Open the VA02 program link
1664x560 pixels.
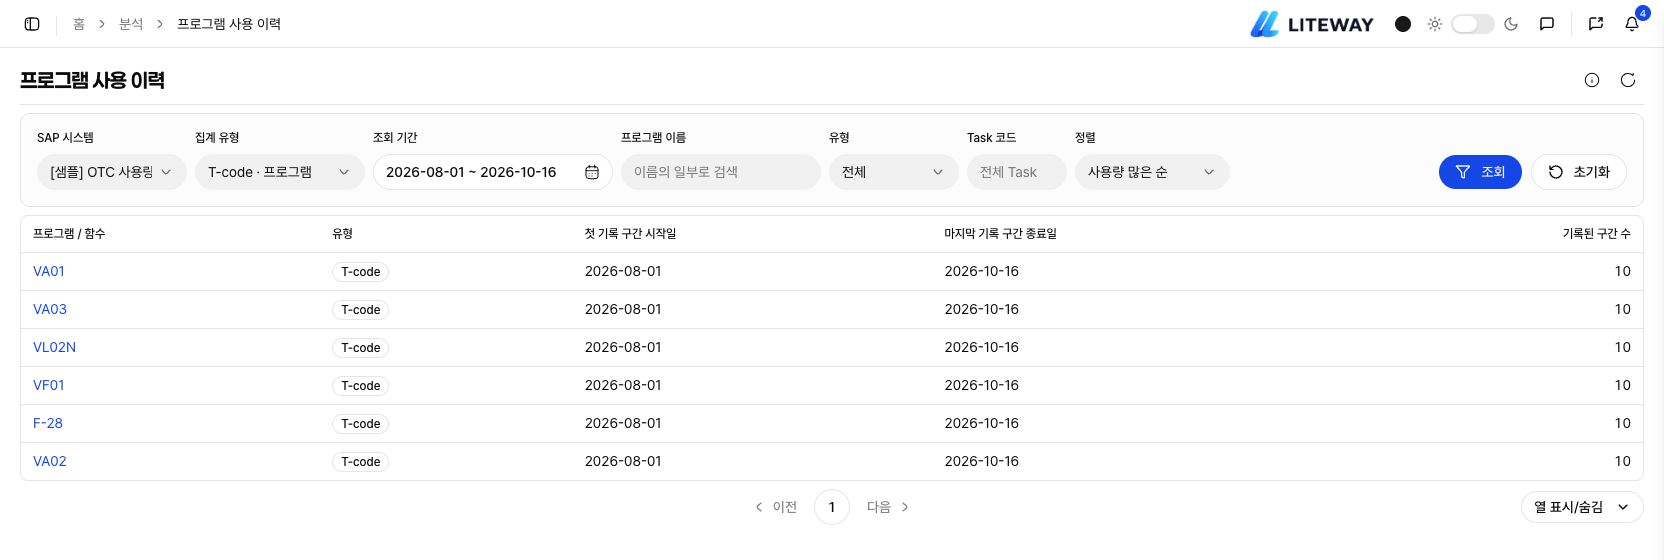50,461
